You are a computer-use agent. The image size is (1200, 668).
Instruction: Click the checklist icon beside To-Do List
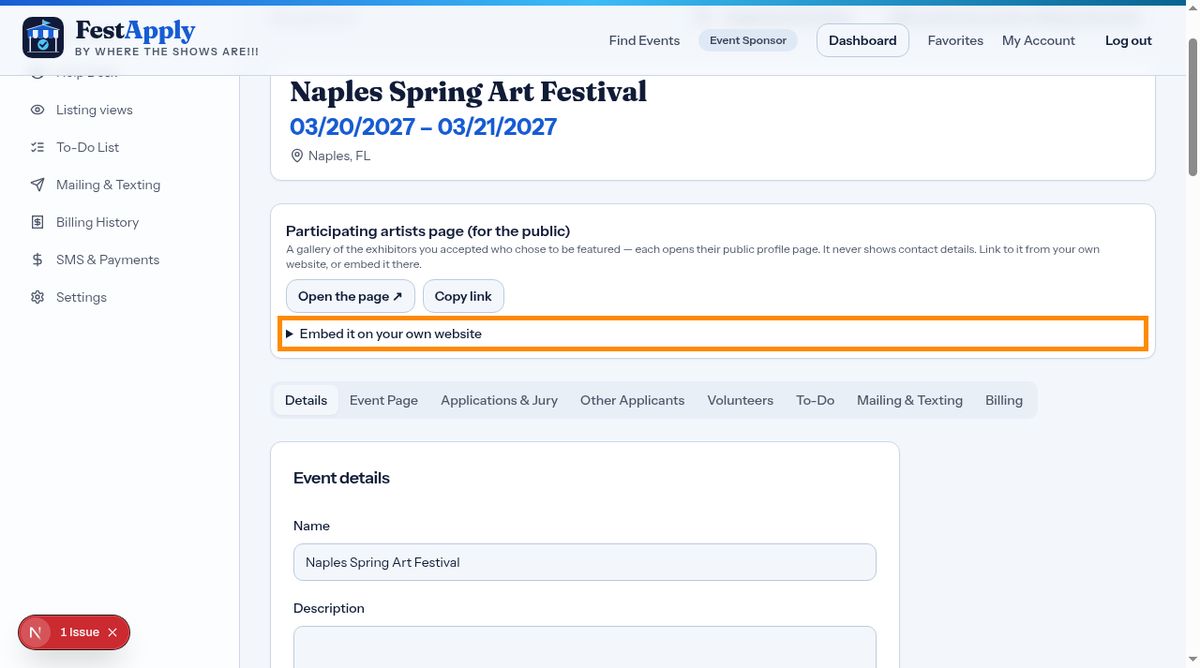click(x=37, y=147)
